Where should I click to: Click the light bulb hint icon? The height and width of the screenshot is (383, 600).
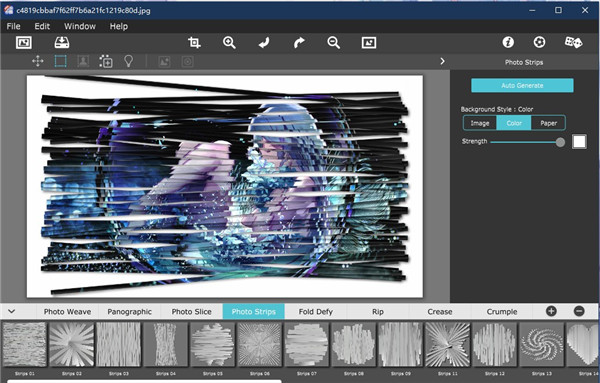coord(129,61)
